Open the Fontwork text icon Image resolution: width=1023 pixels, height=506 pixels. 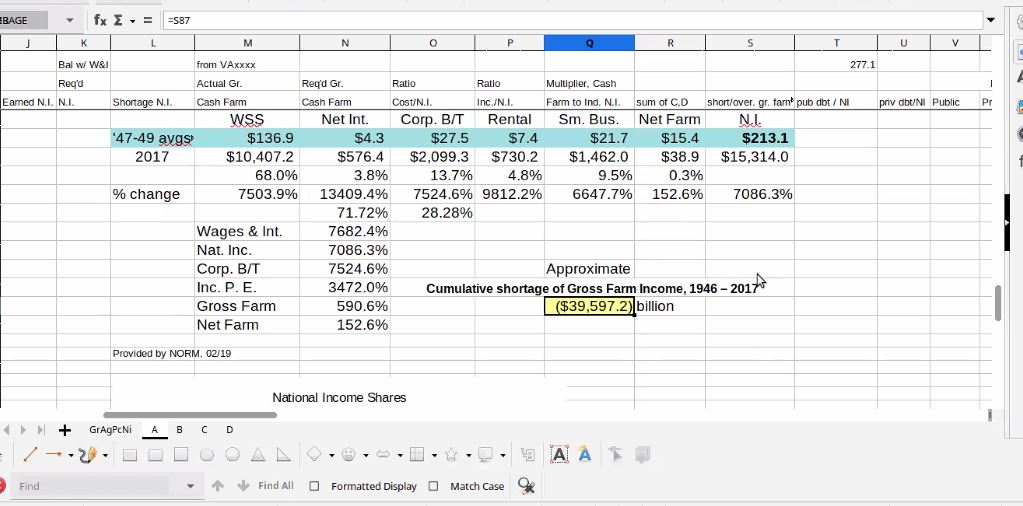pyautogui.click(x=585, y=455)
